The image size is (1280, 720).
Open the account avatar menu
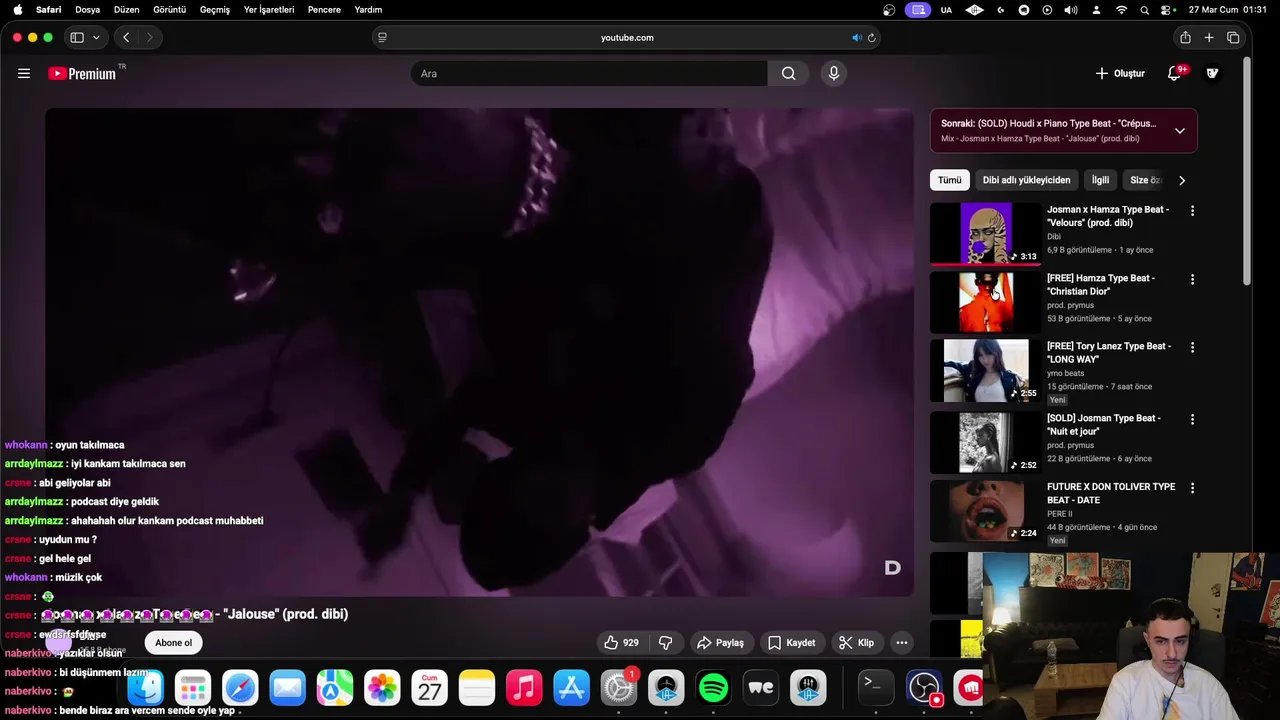point(1212,73)
